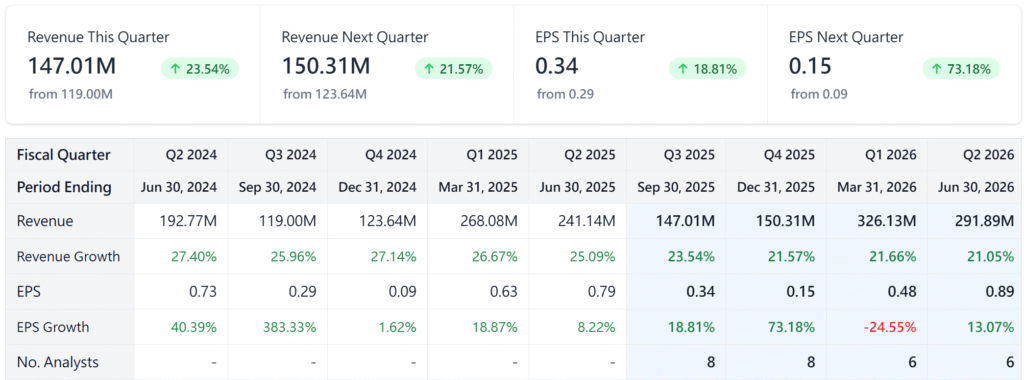The image size is (1024, 380).
Task: Select the Revenue This Quarter card
Action: tap(133, 65)
